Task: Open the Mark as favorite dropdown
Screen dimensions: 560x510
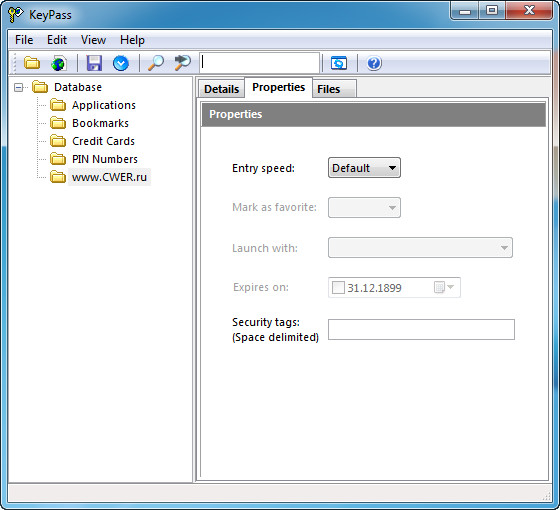Action: pos(364,208)
